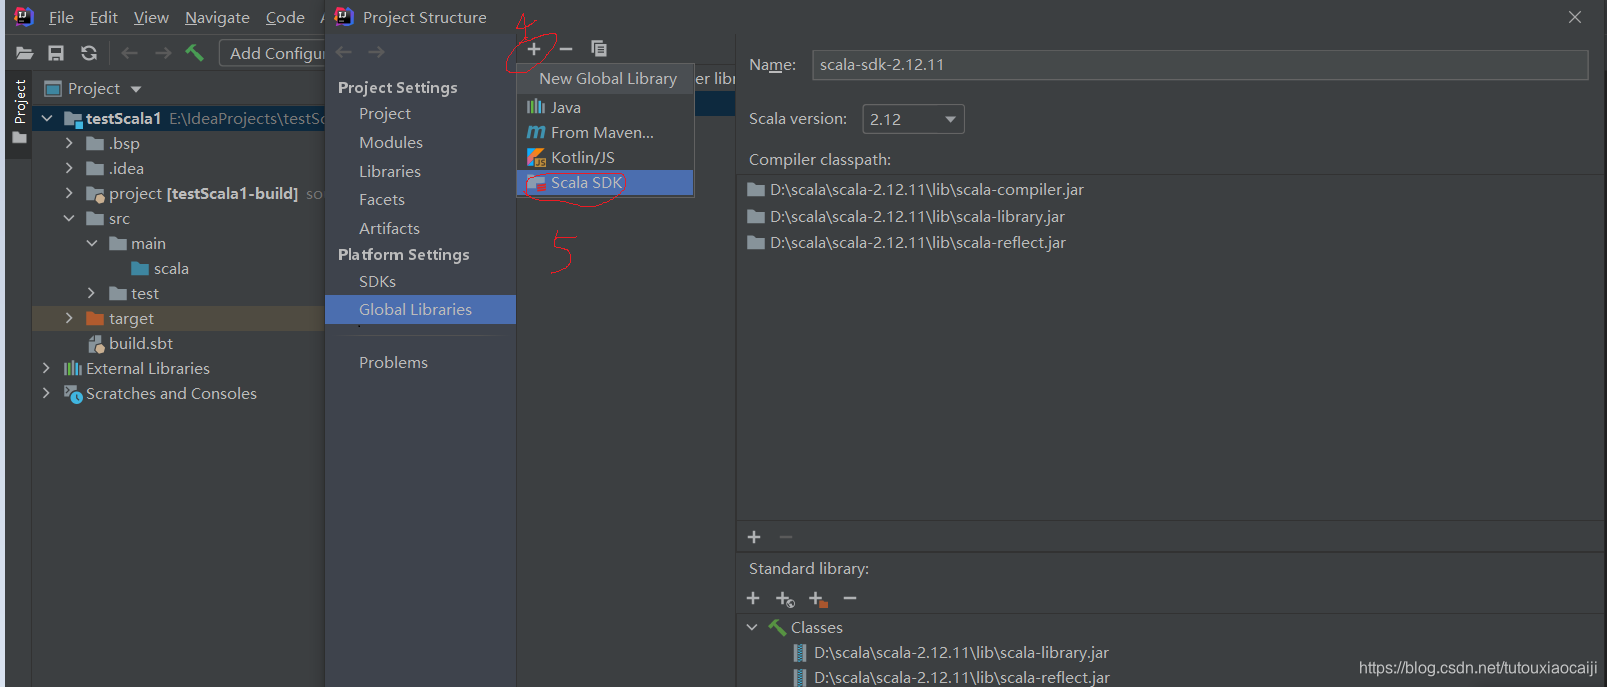Select Project under Project Settings
1607x687 pixels.
[x=385, y=114]
